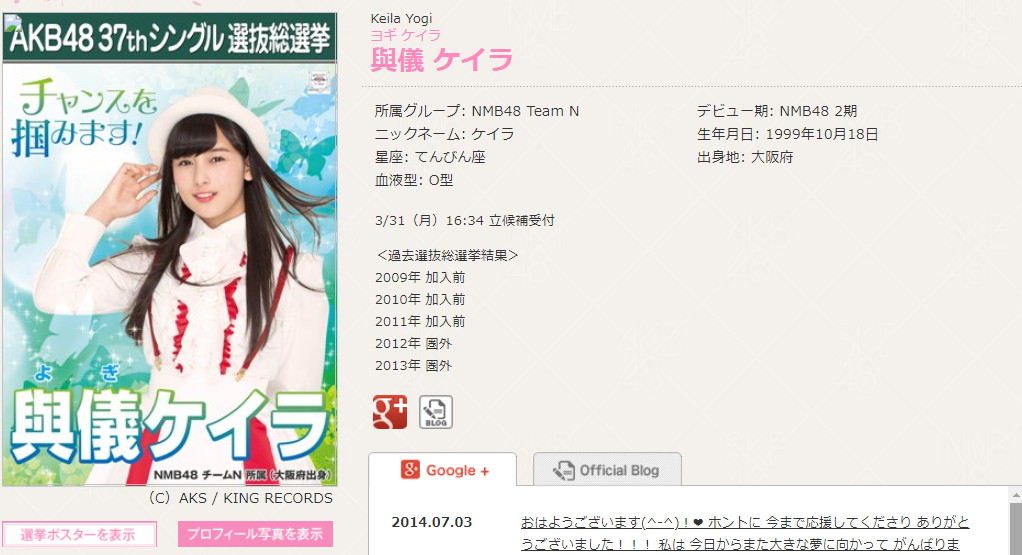
Task: Click the プロフィール写真を表示 button
Action: [x=256, y=534]
